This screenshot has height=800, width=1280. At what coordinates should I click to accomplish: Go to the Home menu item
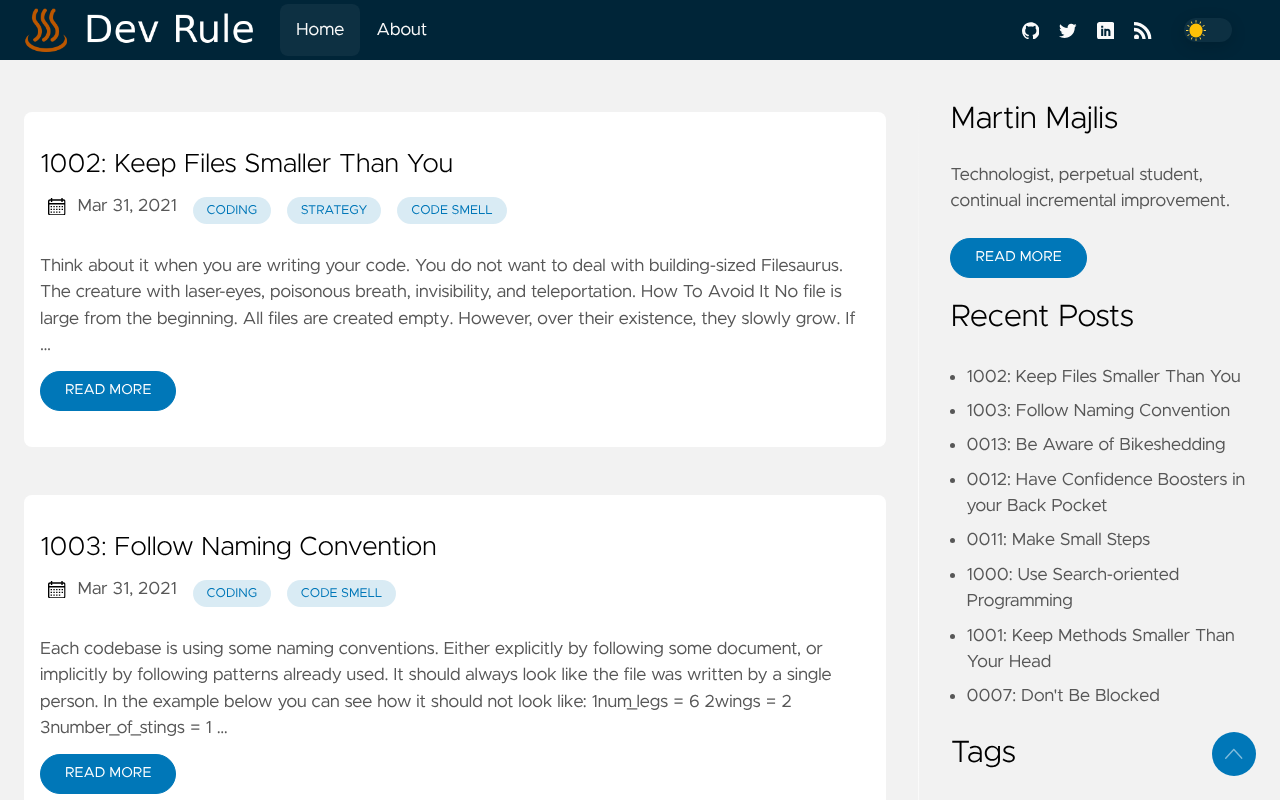point(320,30)
